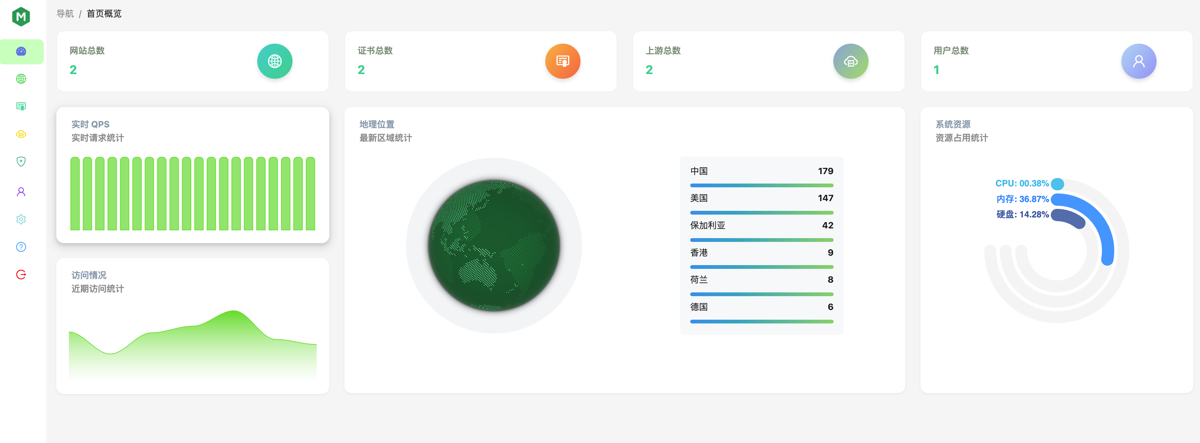The height and width of the screenshot is (443, 1200).
Task: Open the certificates icon in the sidebar
Action: [21, 106]
